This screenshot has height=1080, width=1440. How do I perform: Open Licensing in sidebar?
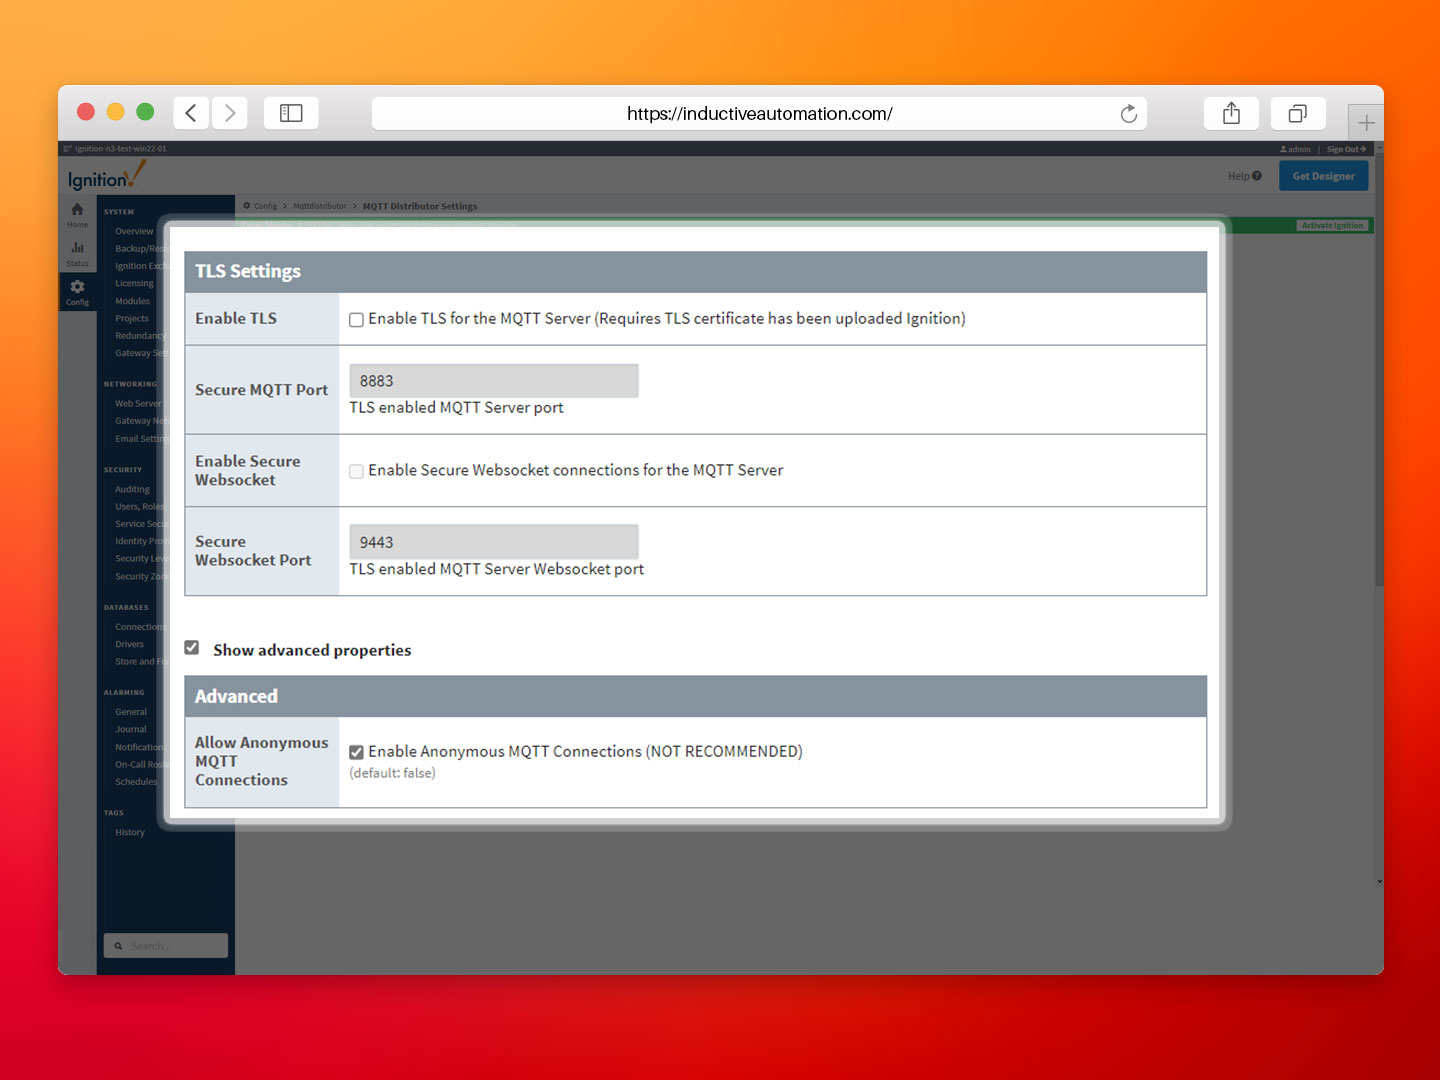click(x=134, y=283)
